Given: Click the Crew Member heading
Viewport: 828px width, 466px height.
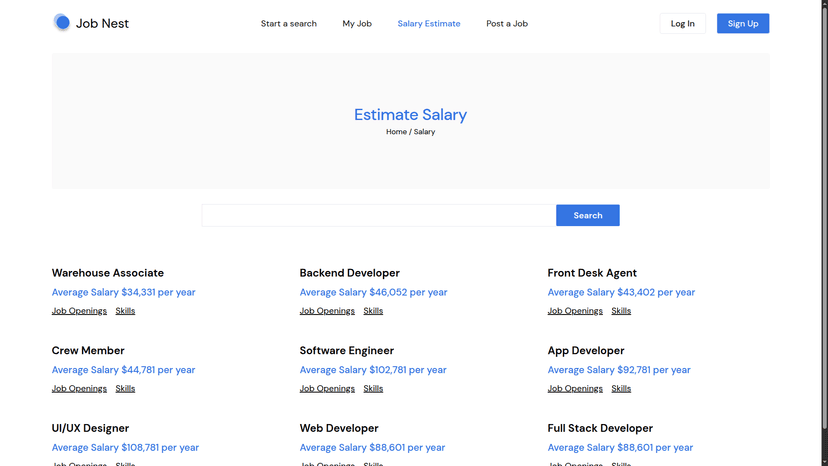Looking at the screenshot, I should [x=88, y=351].
